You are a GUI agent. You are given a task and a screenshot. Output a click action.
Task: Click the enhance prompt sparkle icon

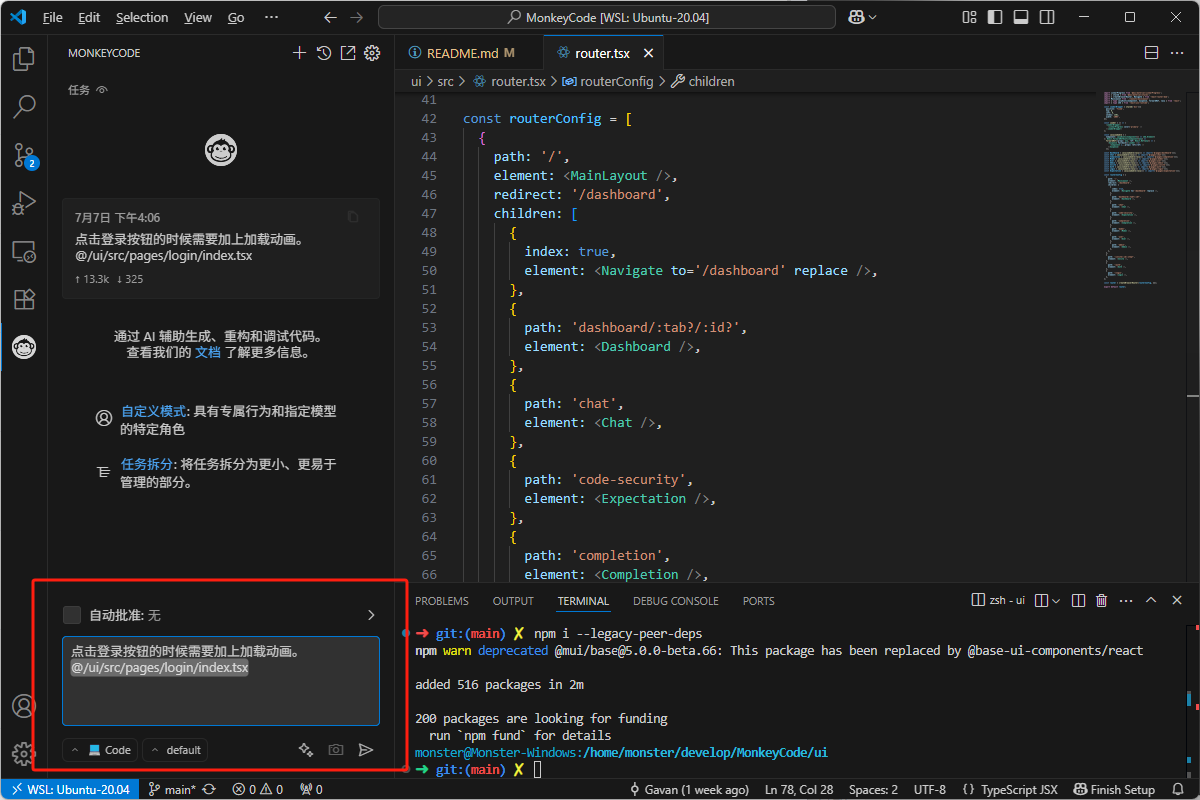pyautogui.click(x=306, y=750)
